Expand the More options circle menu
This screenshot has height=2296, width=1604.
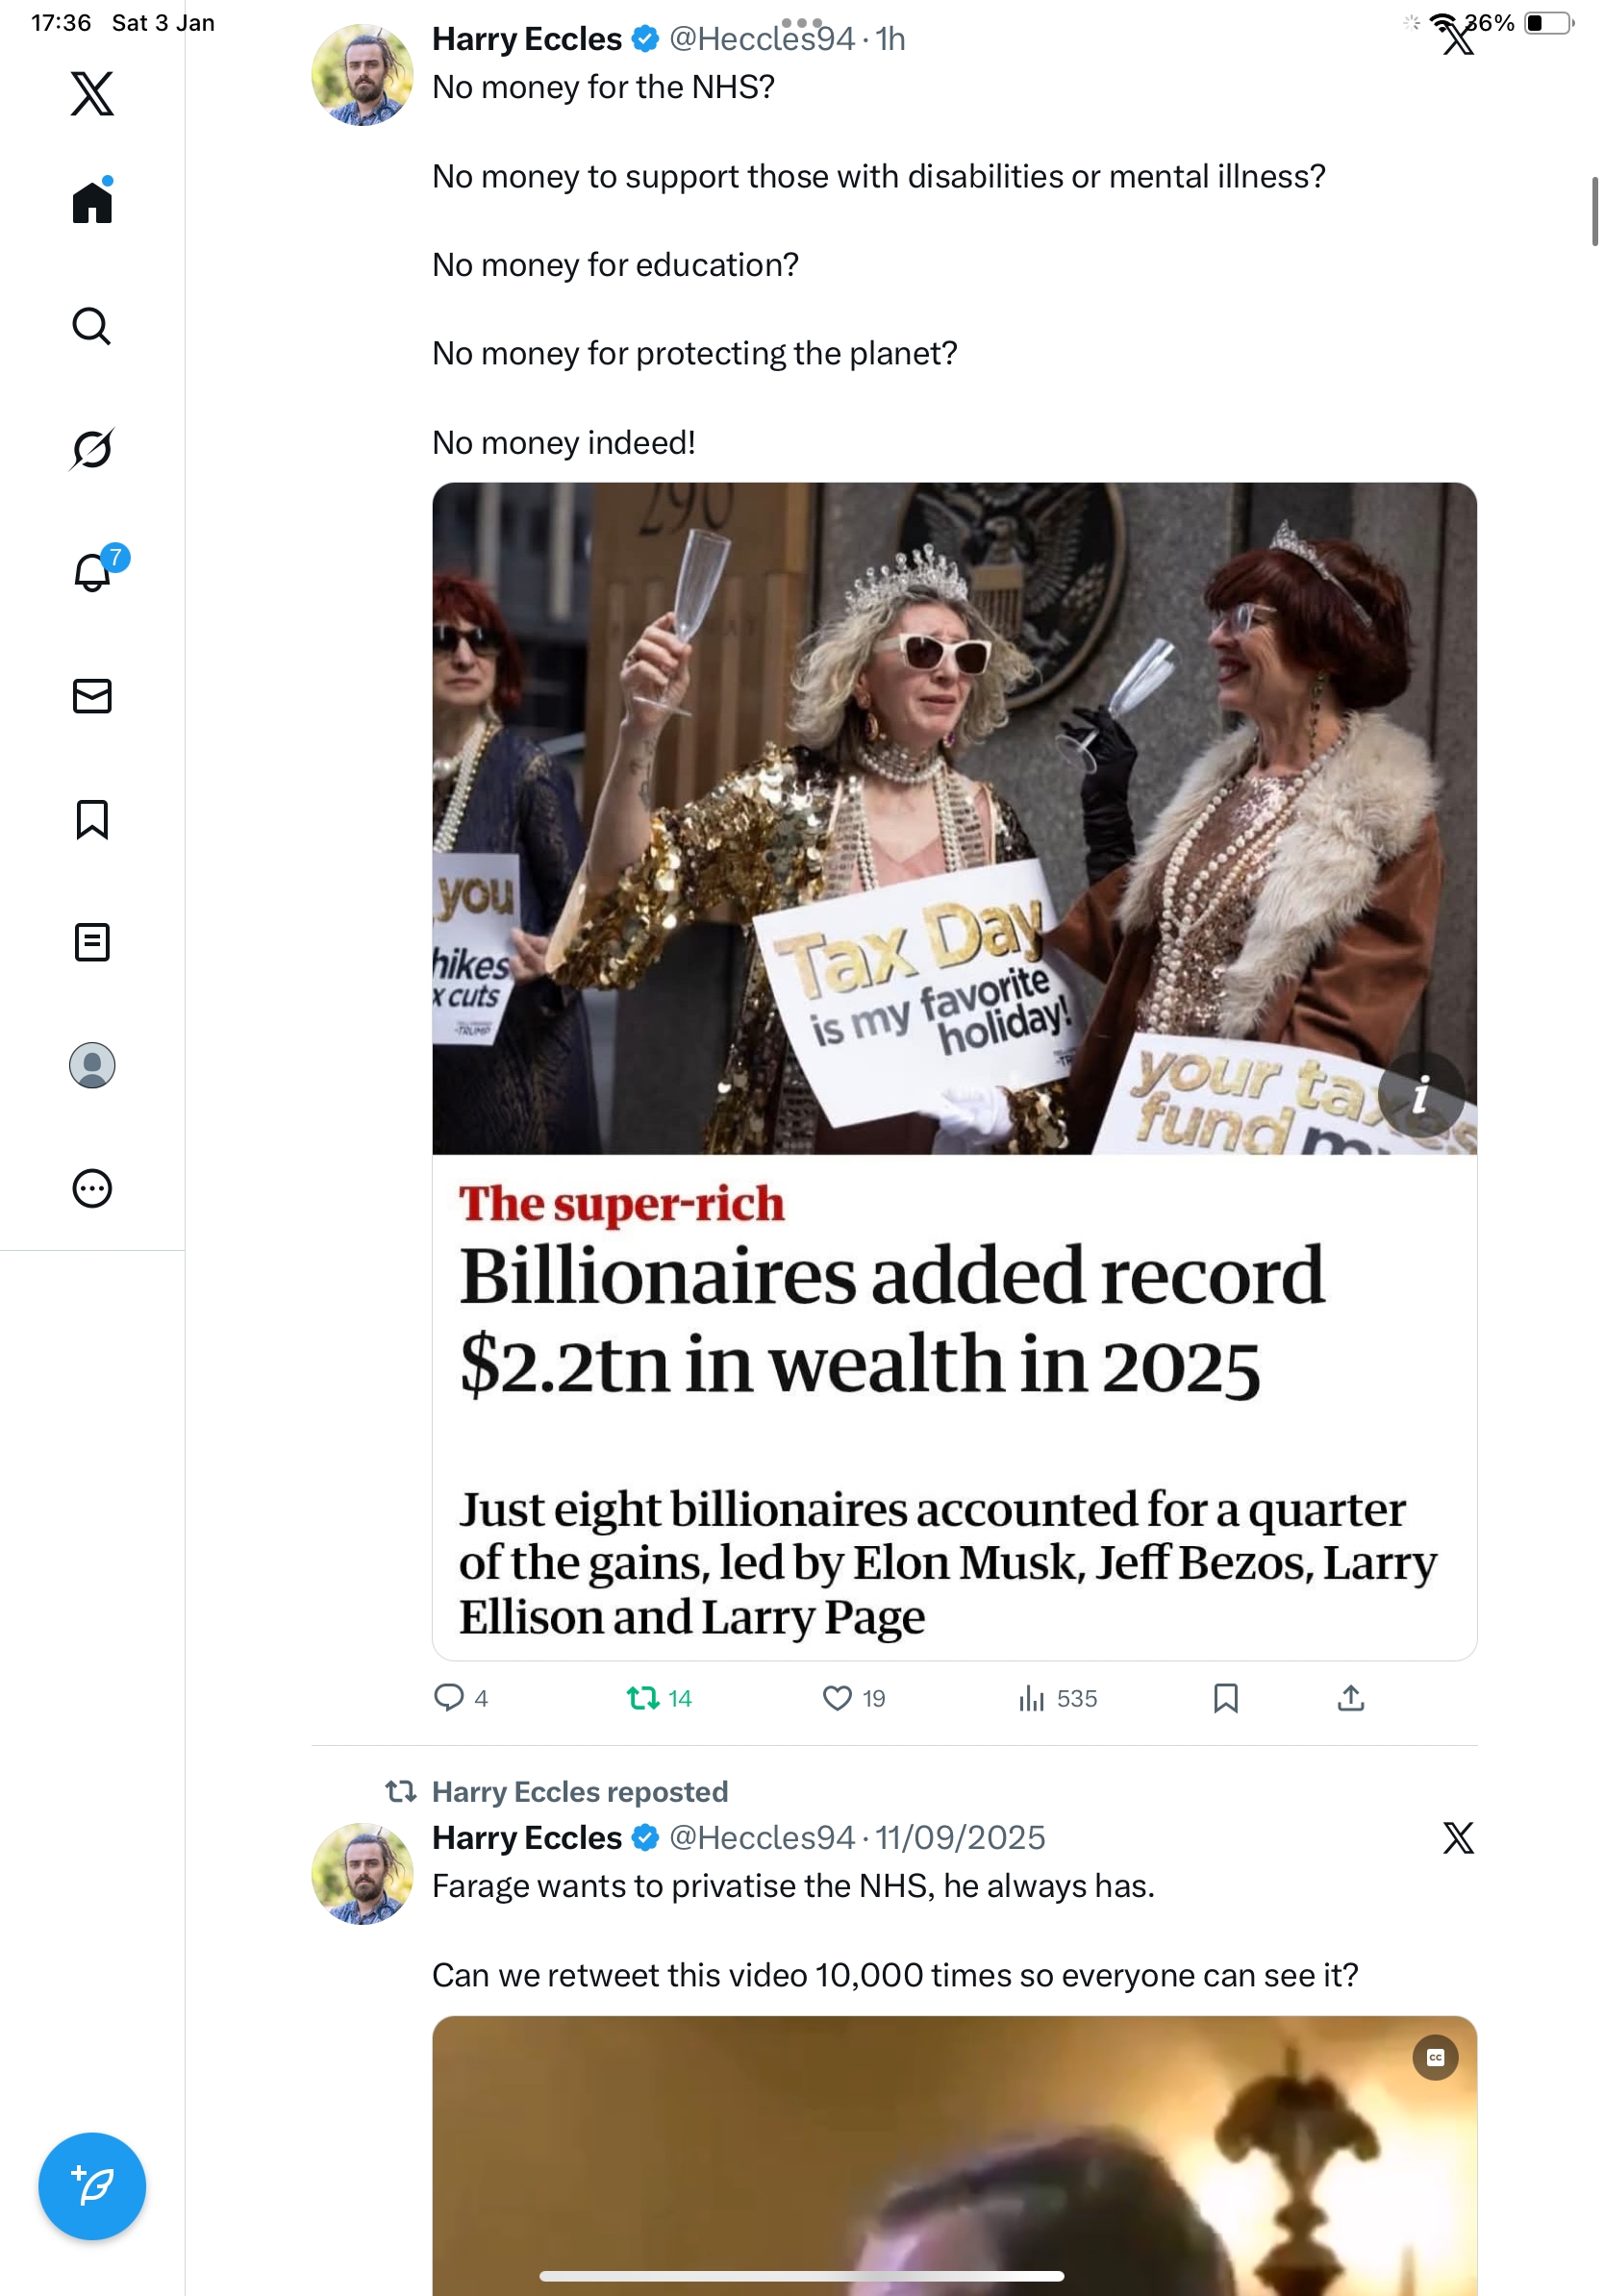pyautogui.click(x=92, y=1188)
